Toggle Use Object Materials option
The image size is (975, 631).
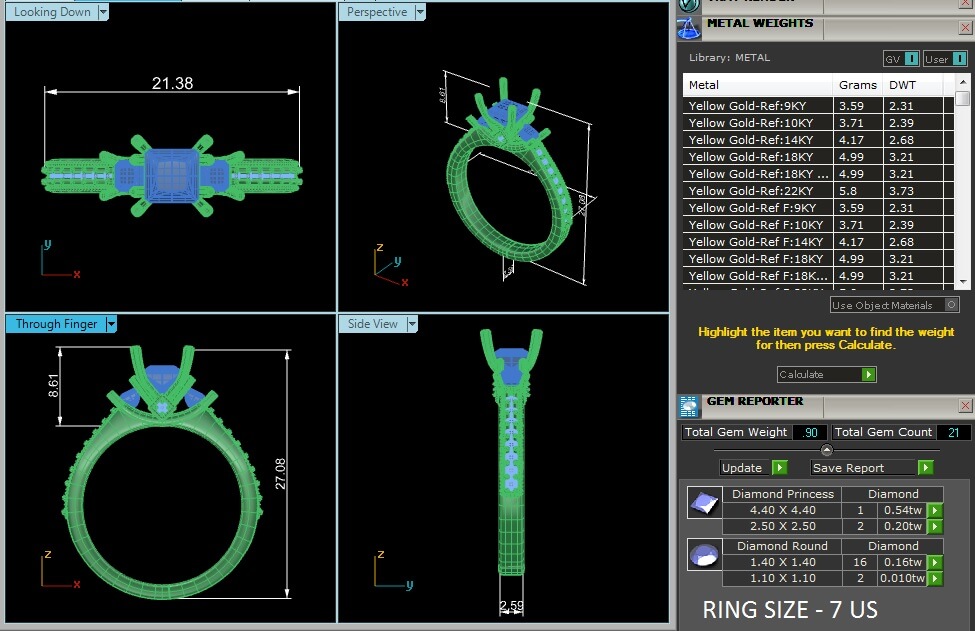click(951, 305)
